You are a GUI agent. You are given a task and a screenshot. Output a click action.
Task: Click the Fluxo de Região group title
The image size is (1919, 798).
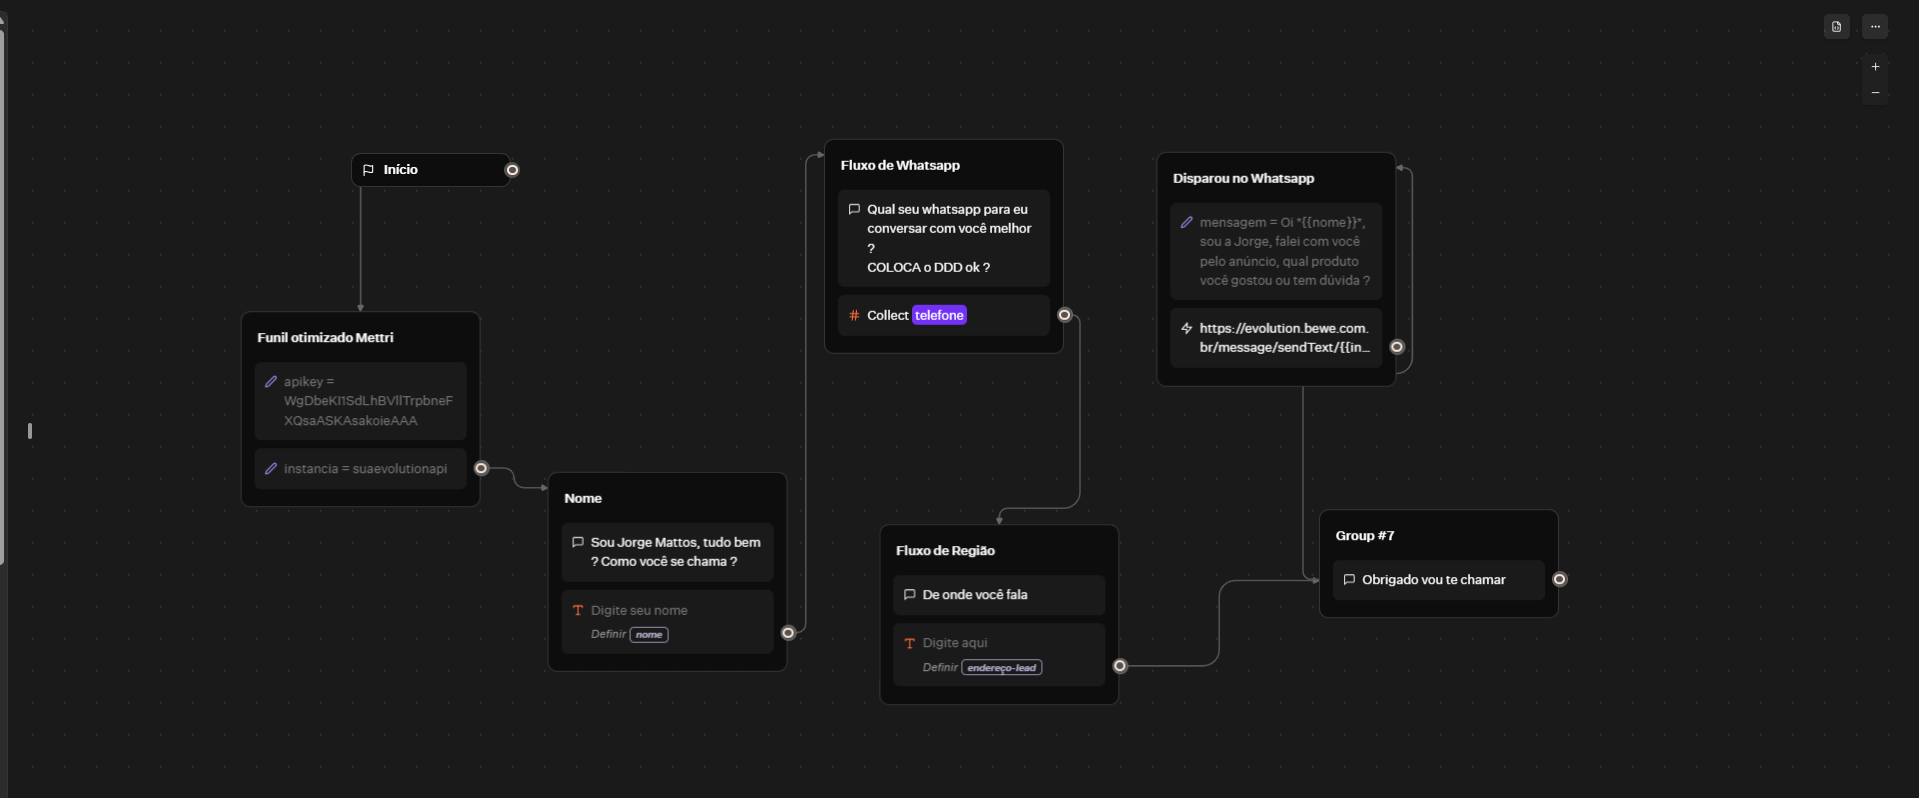pyautogui.click(x=945, y=551)
